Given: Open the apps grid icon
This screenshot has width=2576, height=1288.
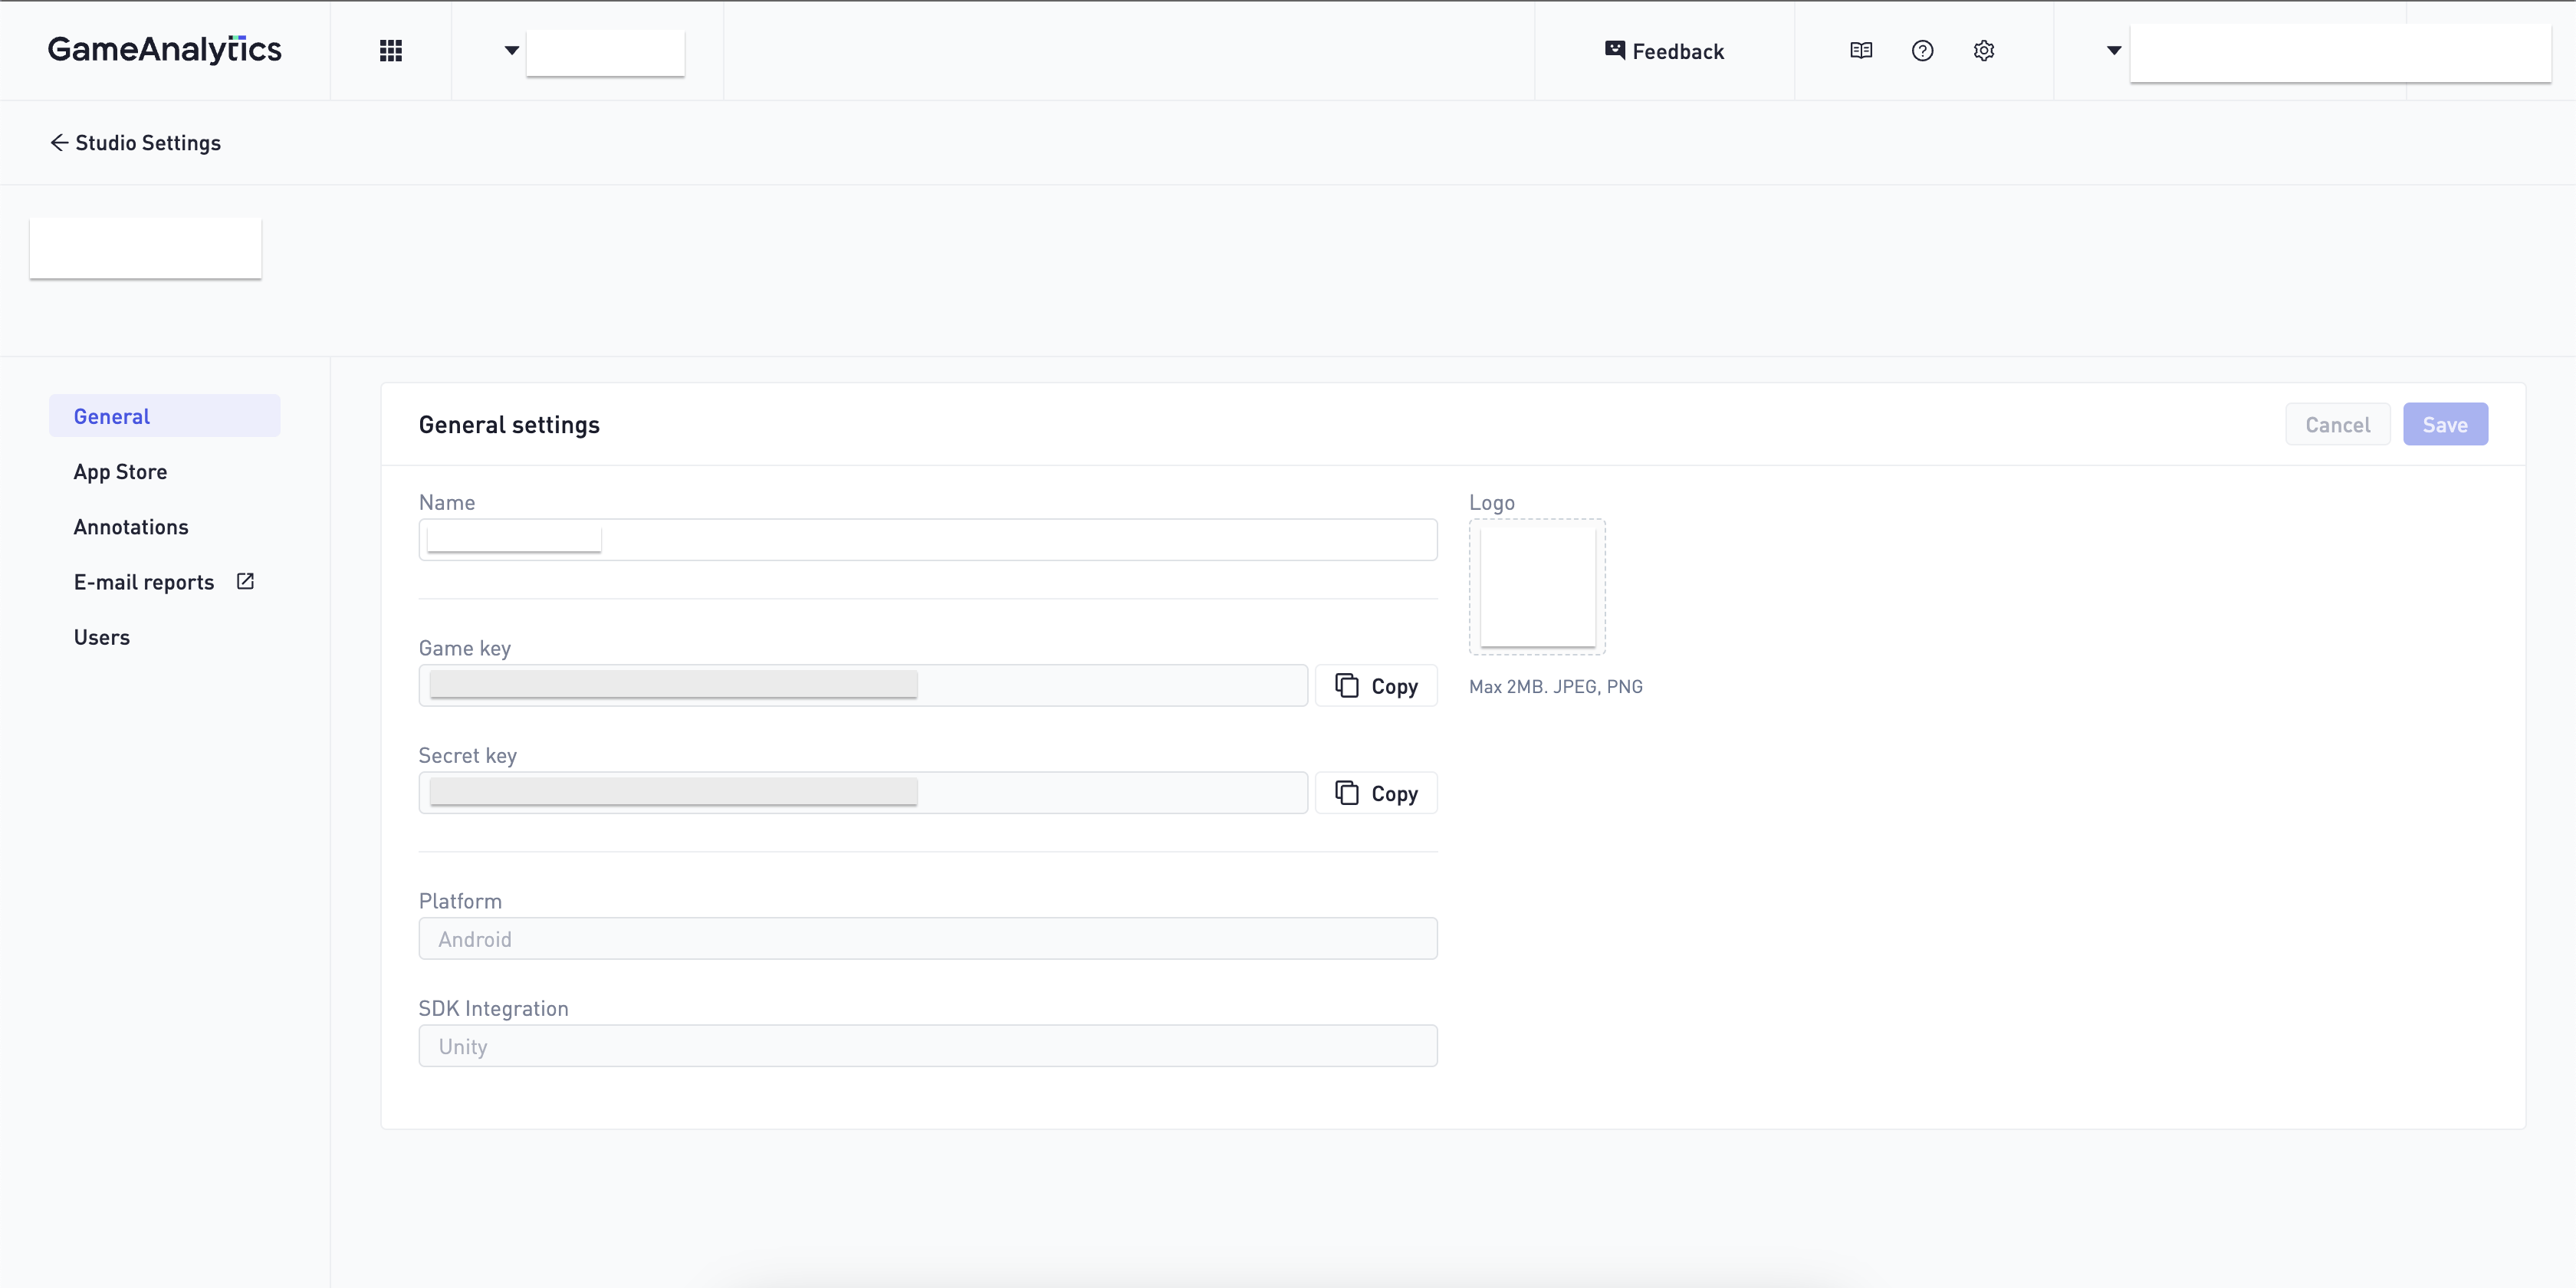Looking at the screenshot, I should click(391, 51).
